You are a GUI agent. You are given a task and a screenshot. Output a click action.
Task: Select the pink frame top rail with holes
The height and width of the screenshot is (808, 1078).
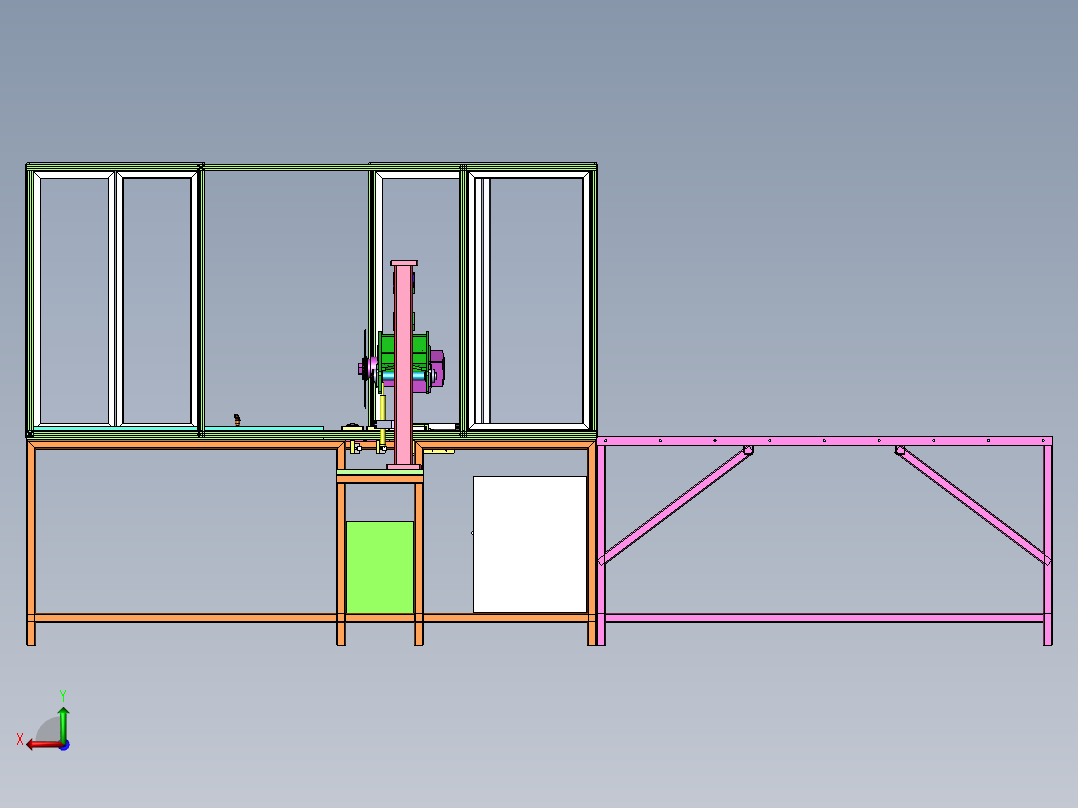[x=824, y=441]
